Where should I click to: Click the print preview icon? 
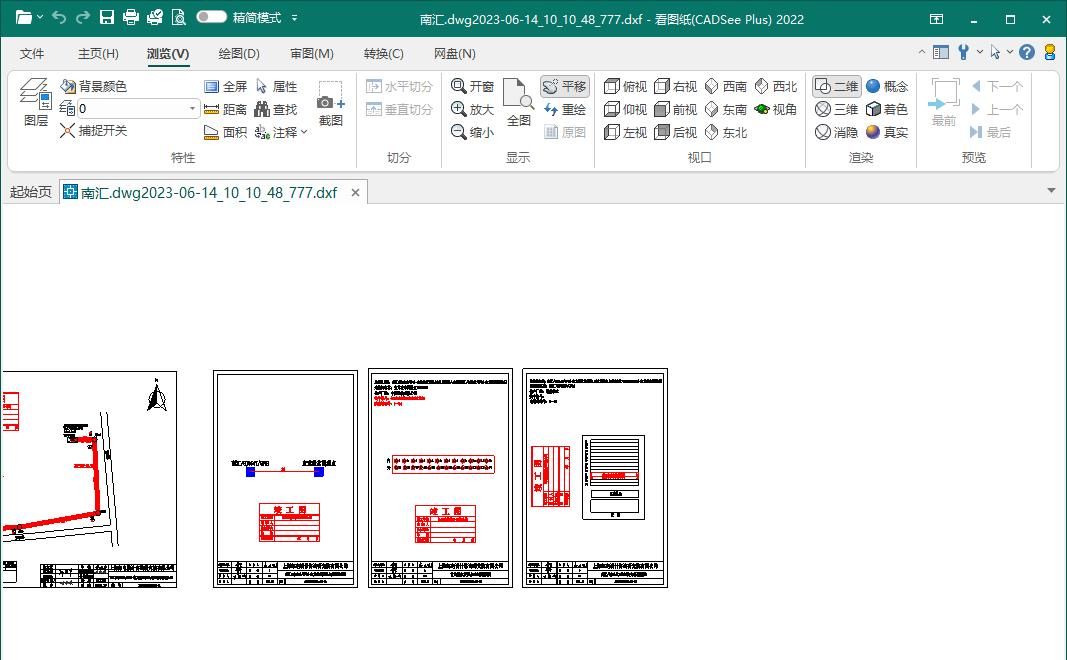pyautogui.click(x=179, y=17)
